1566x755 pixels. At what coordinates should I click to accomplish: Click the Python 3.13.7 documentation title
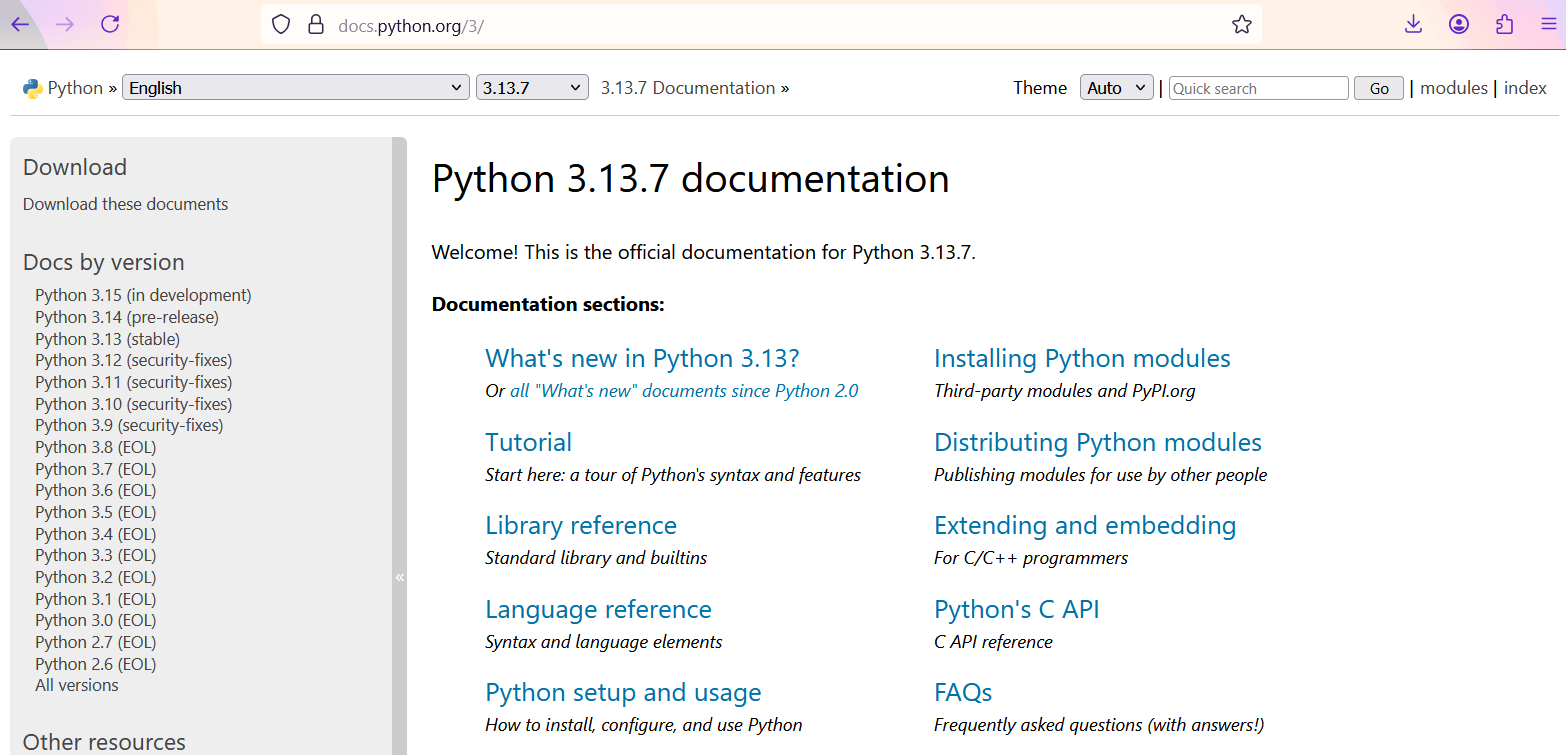pyautogui.click(x=690, y=179)
